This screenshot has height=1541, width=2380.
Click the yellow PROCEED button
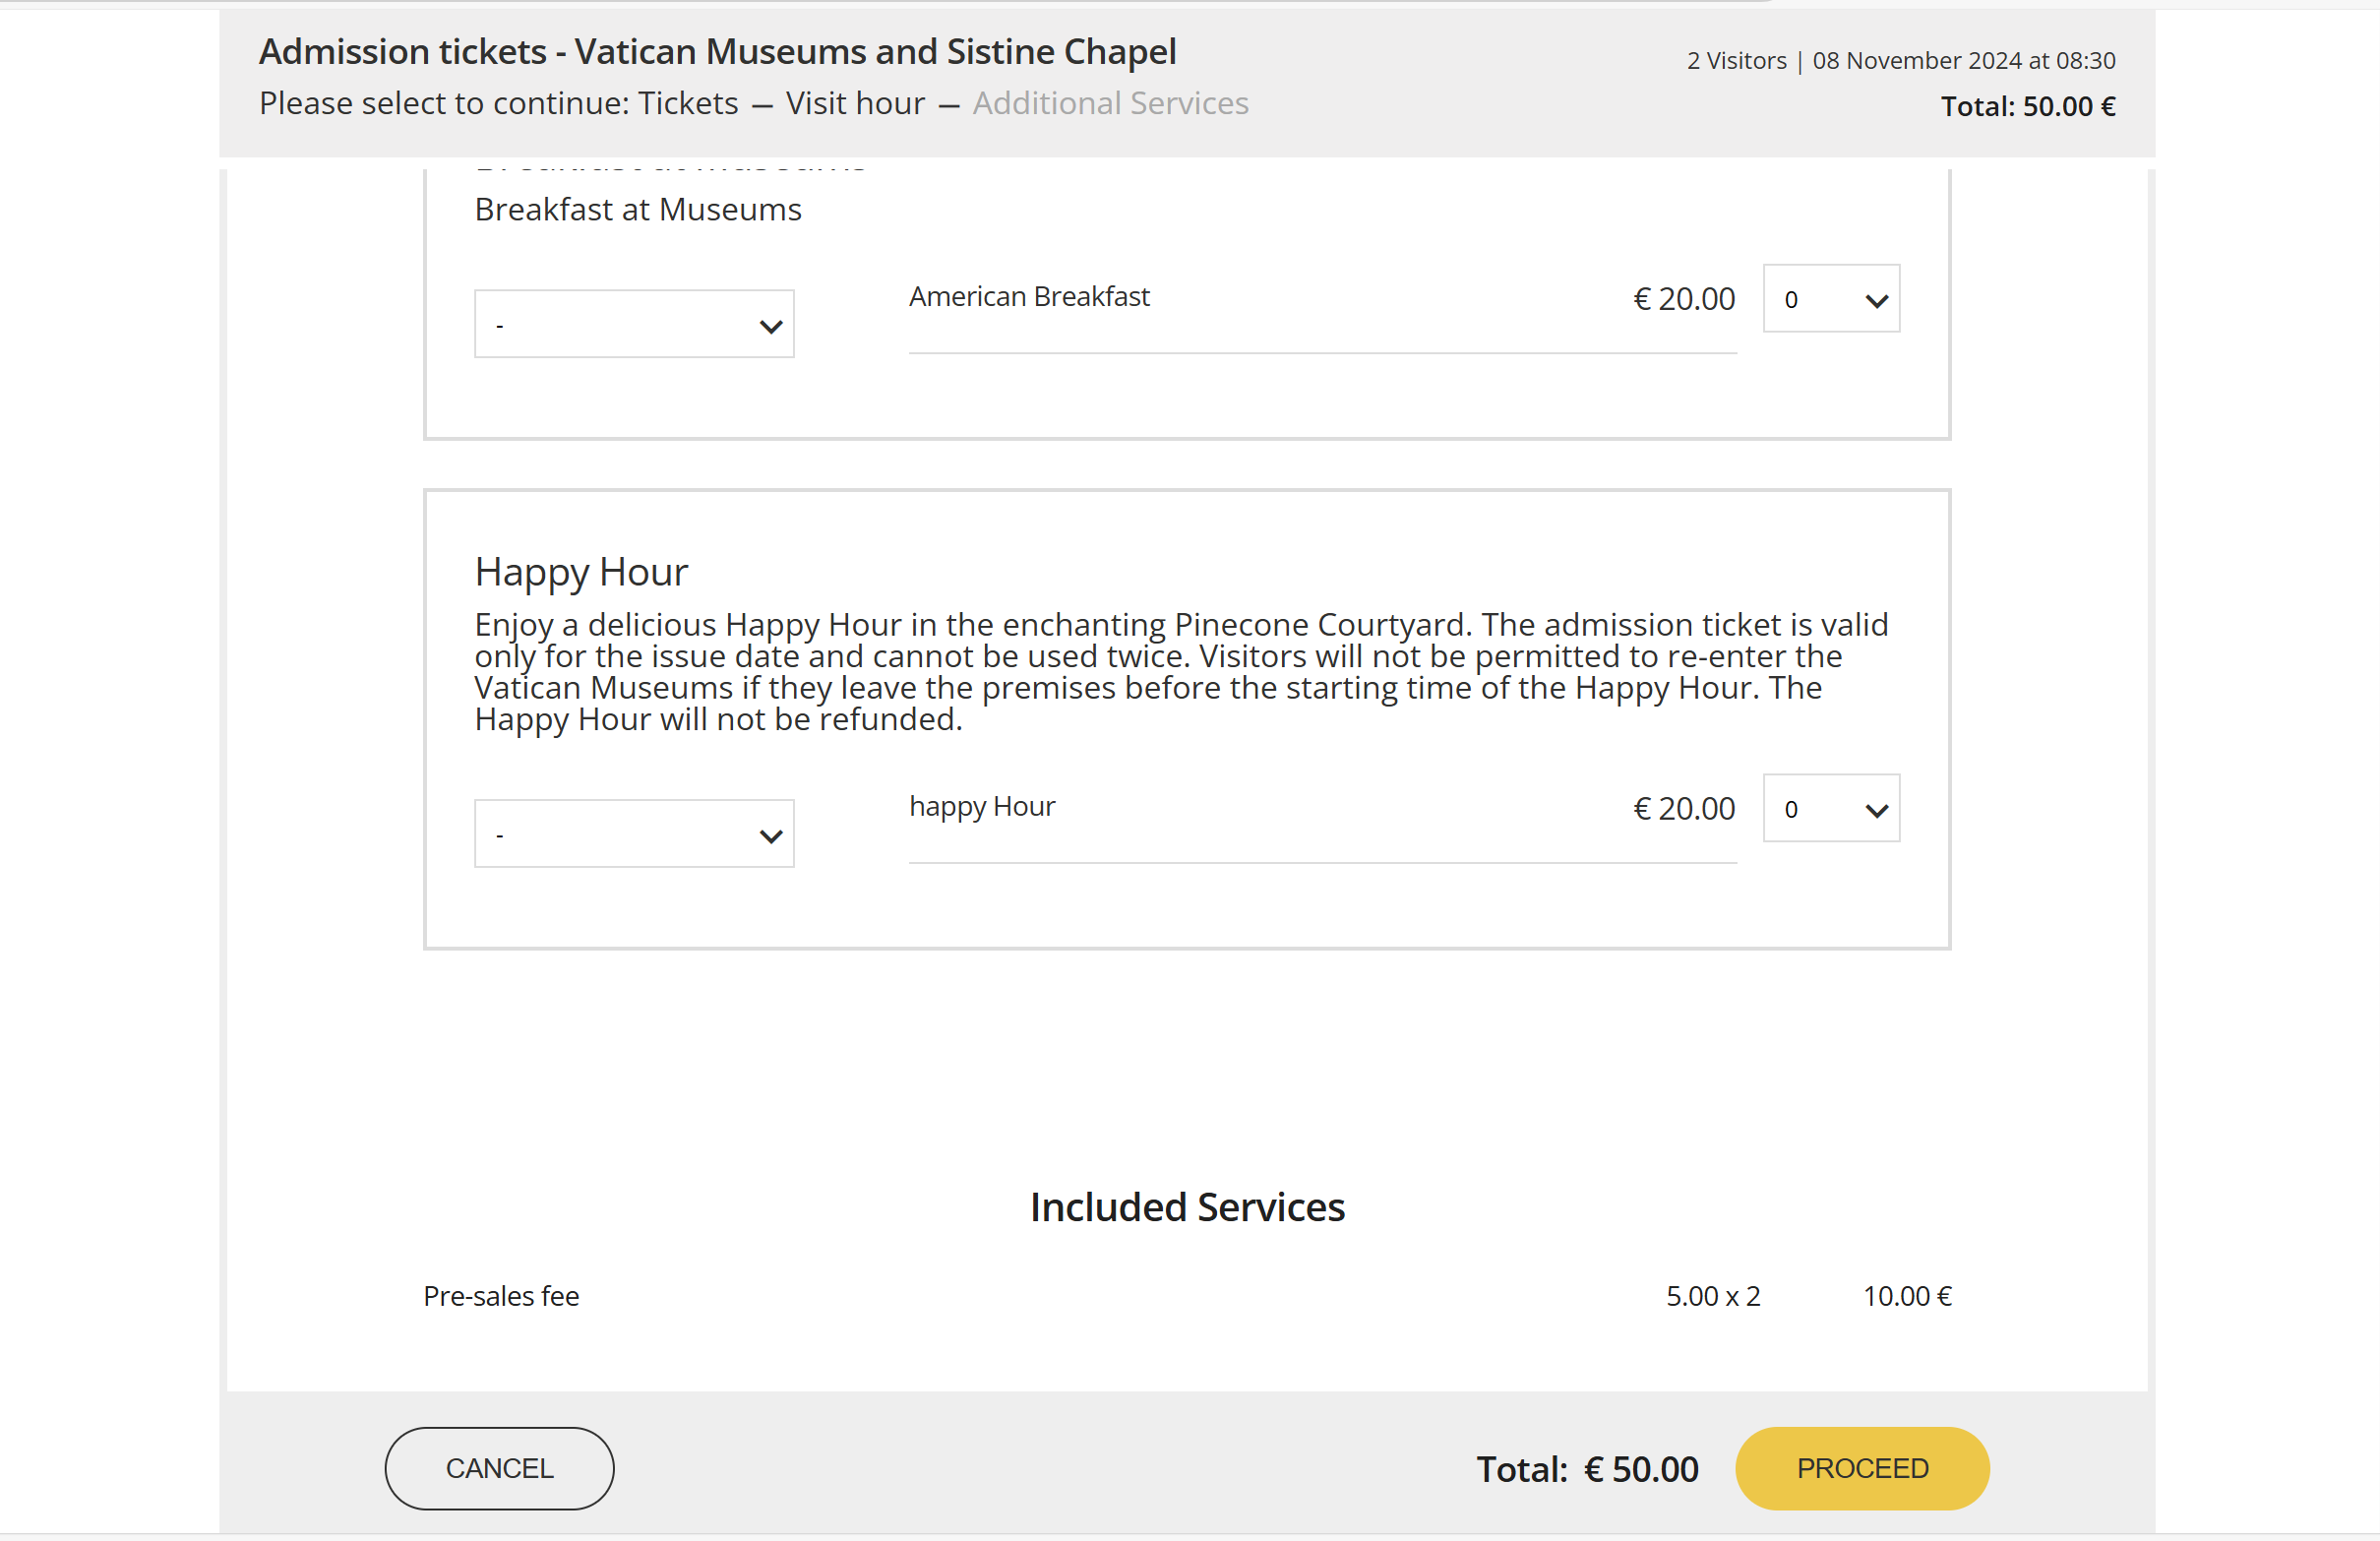[x=1861, y=1468]
